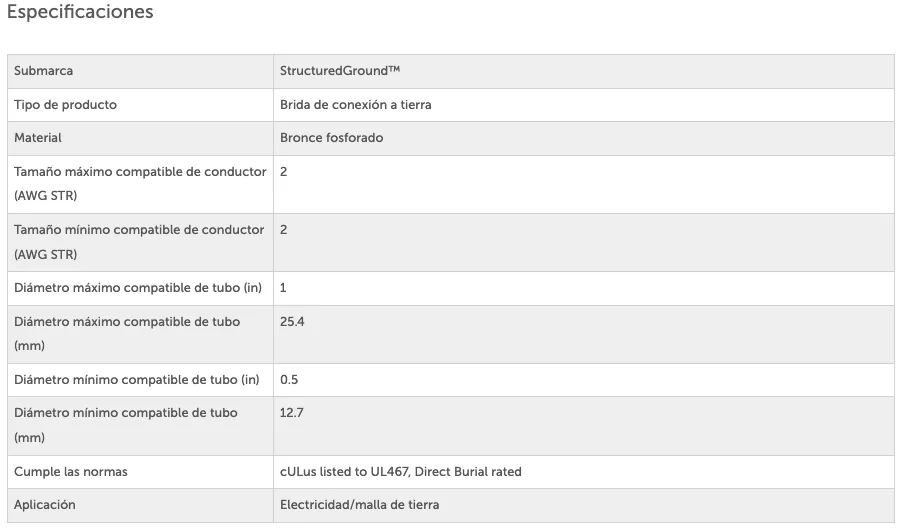Image resolution: width=904 pixels, height=532 pixels.
Task: Select Diámetro mínimo compatible de tubo (mm) label
Action: [x=126, y=425]
